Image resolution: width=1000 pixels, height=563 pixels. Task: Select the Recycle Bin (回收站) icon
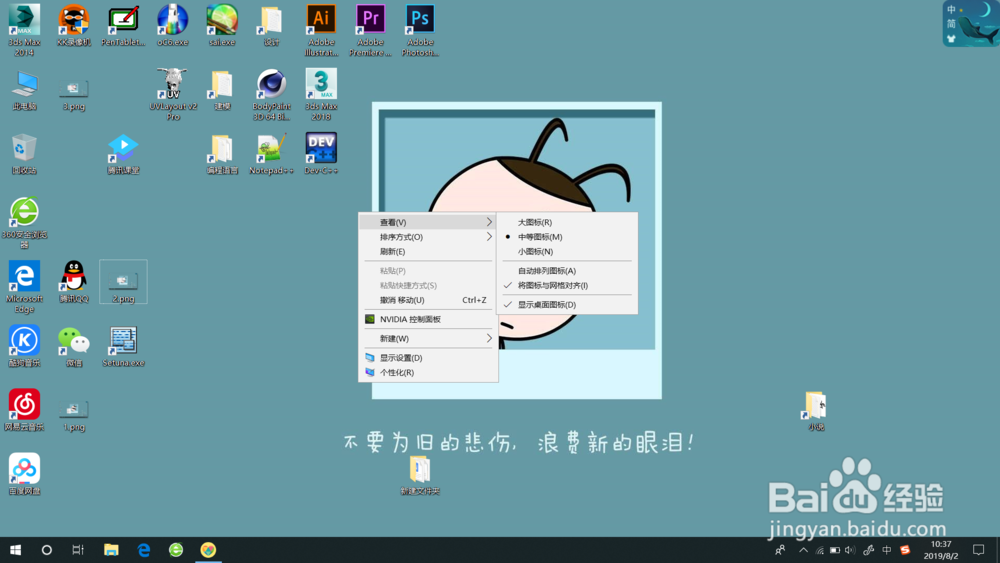(24, 154)
